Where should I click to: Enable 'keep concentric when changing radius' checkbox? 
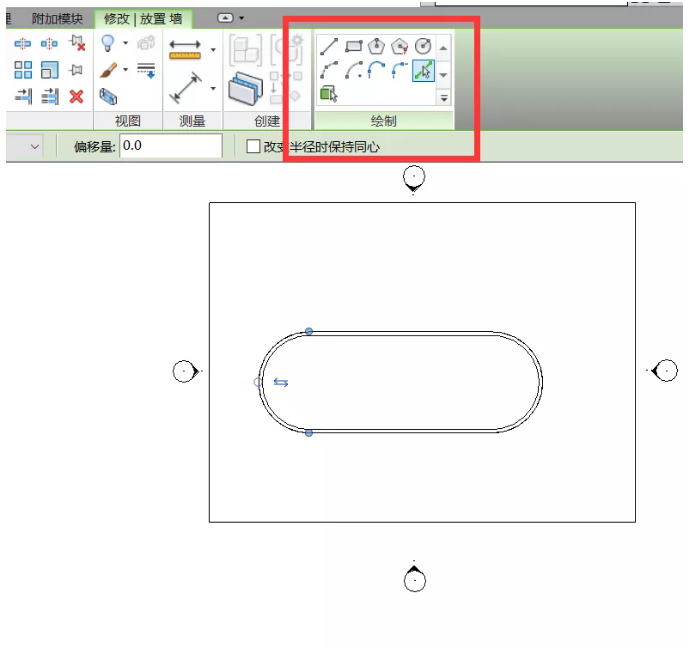pos(253,146)
